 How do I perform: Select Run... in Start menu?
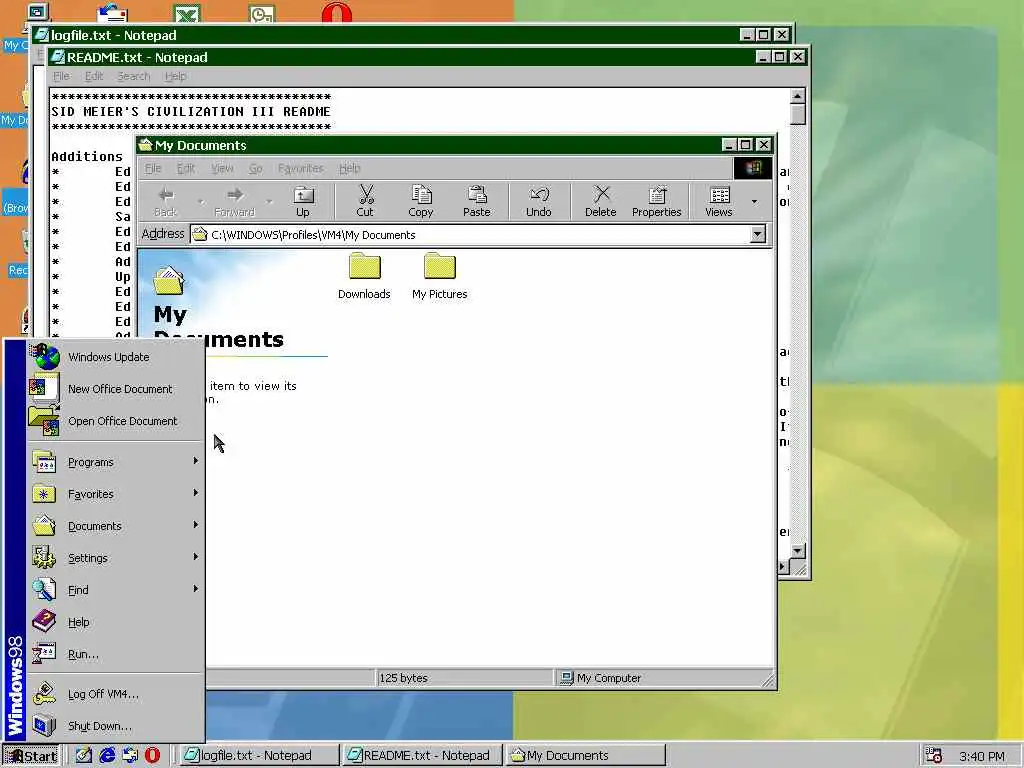pyautogui.click(x=116, y=654)
